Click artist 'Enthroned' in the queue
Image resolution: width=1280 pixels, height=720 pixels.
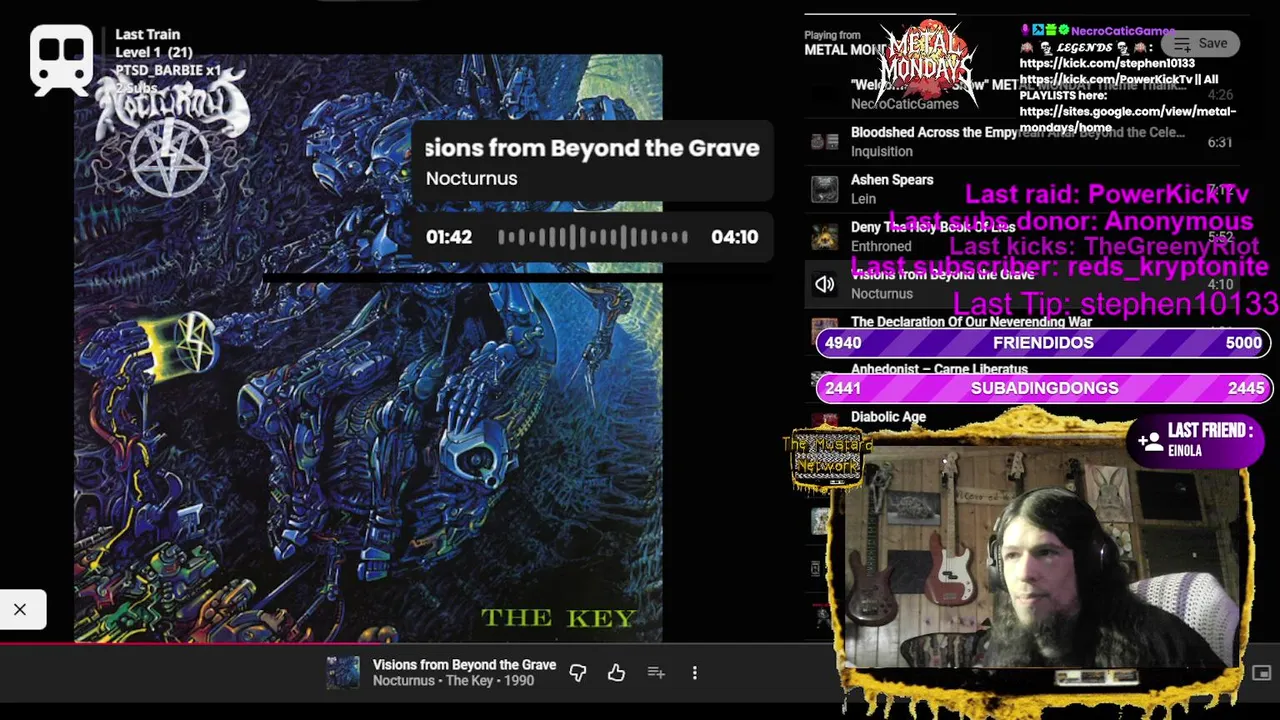point(881,246)
